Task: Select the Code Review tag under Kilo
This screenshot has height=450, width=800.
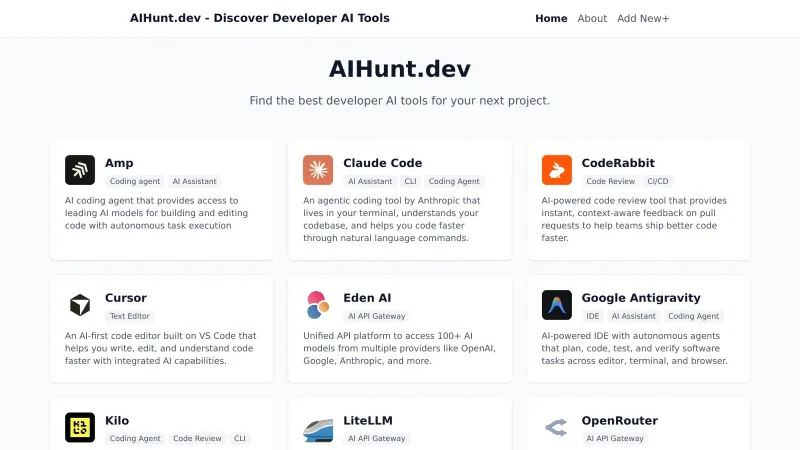Action: pos(197,438)
